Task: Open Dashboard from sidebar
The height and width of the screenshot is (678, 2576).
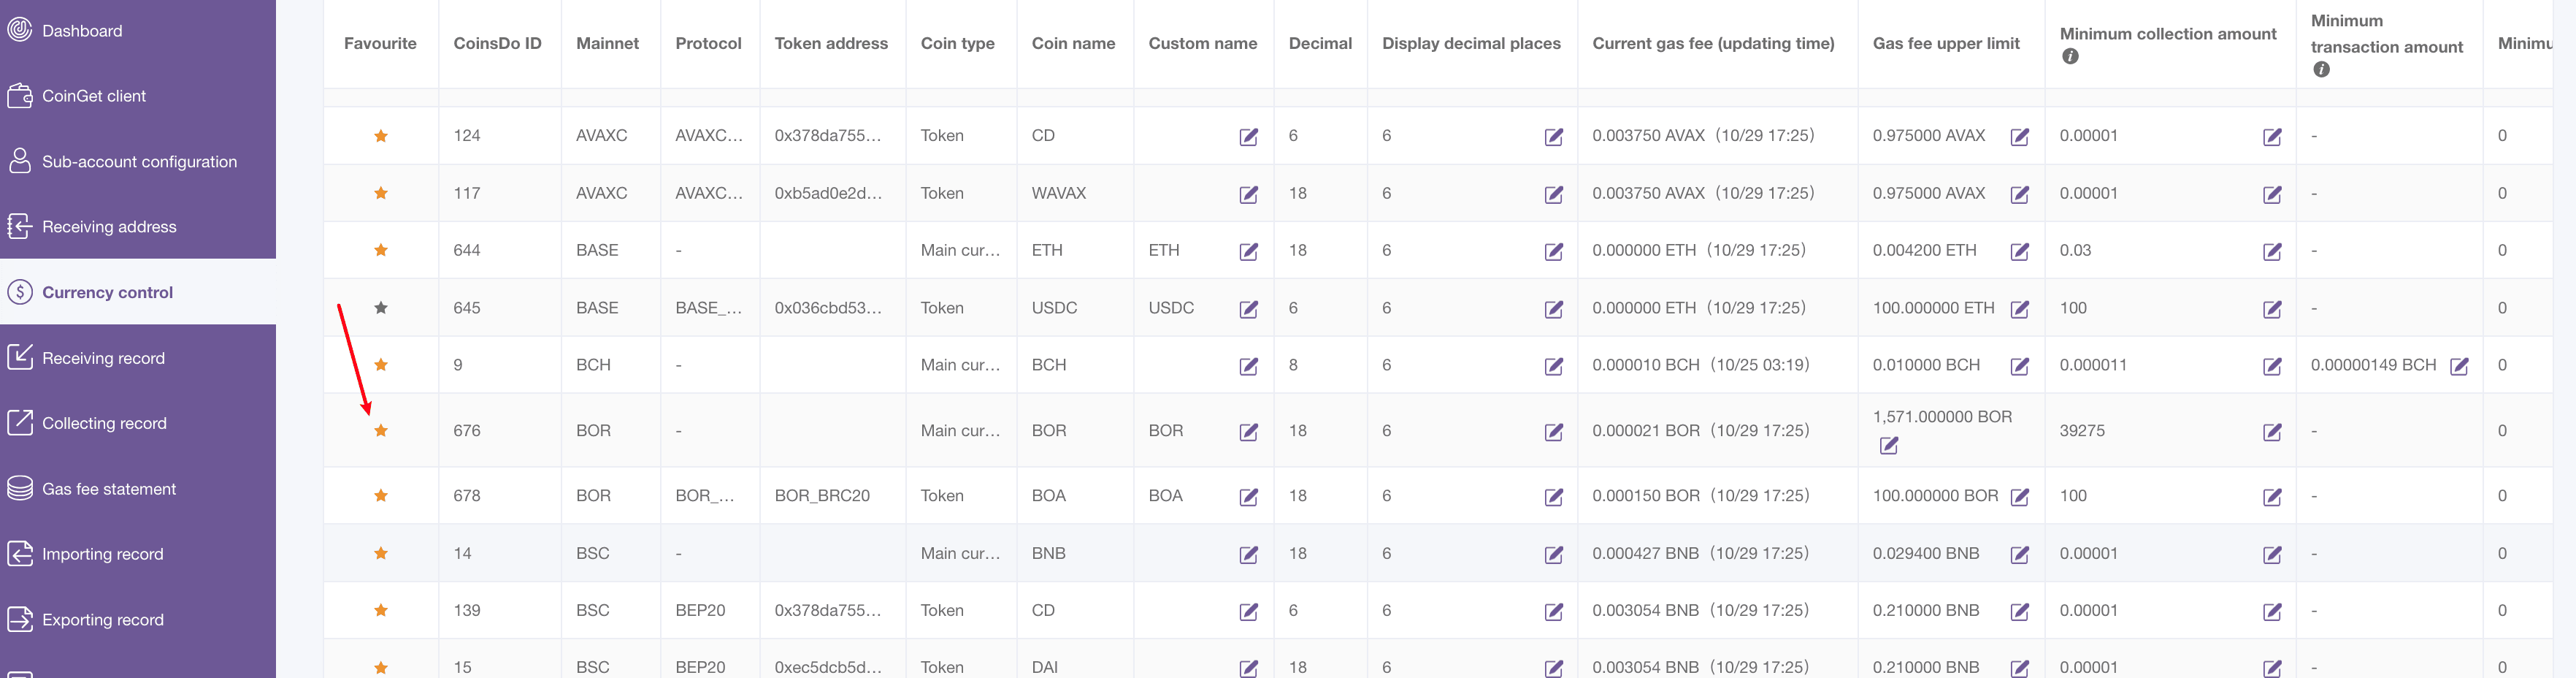Action: pos(82,31)
